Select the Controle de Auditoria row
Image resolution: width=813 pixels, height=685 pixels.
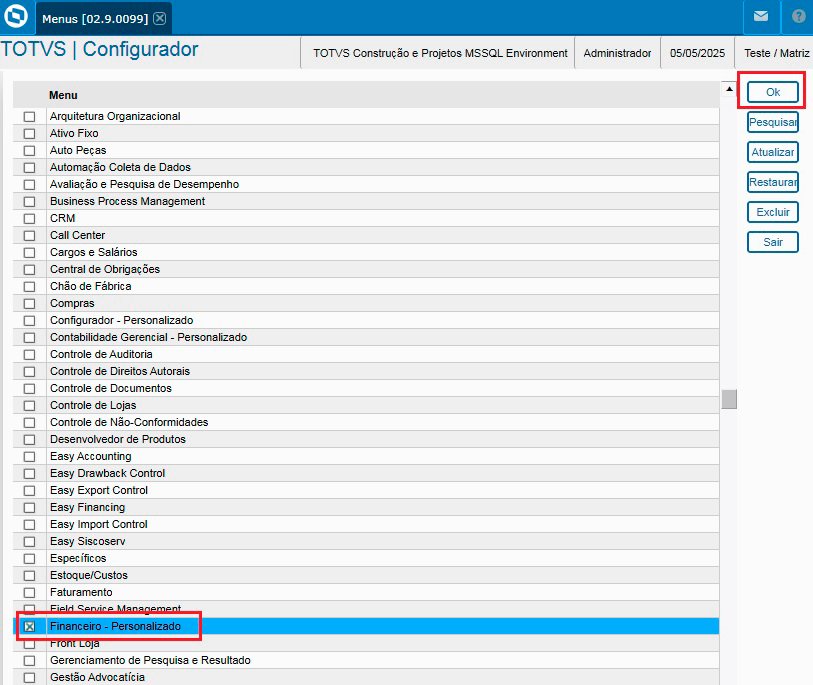coord(366,355)
